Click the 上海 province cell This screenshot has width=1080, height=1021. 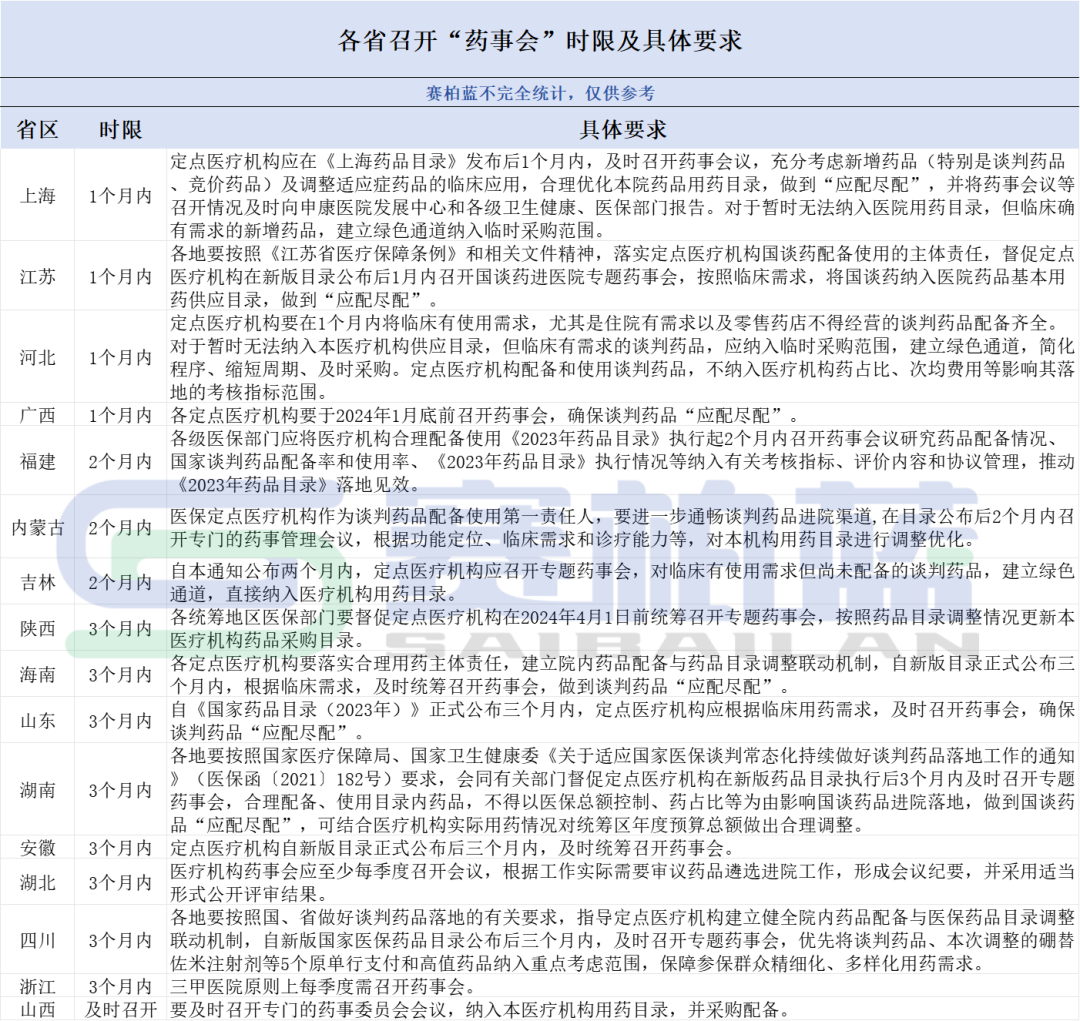(38, 196)
